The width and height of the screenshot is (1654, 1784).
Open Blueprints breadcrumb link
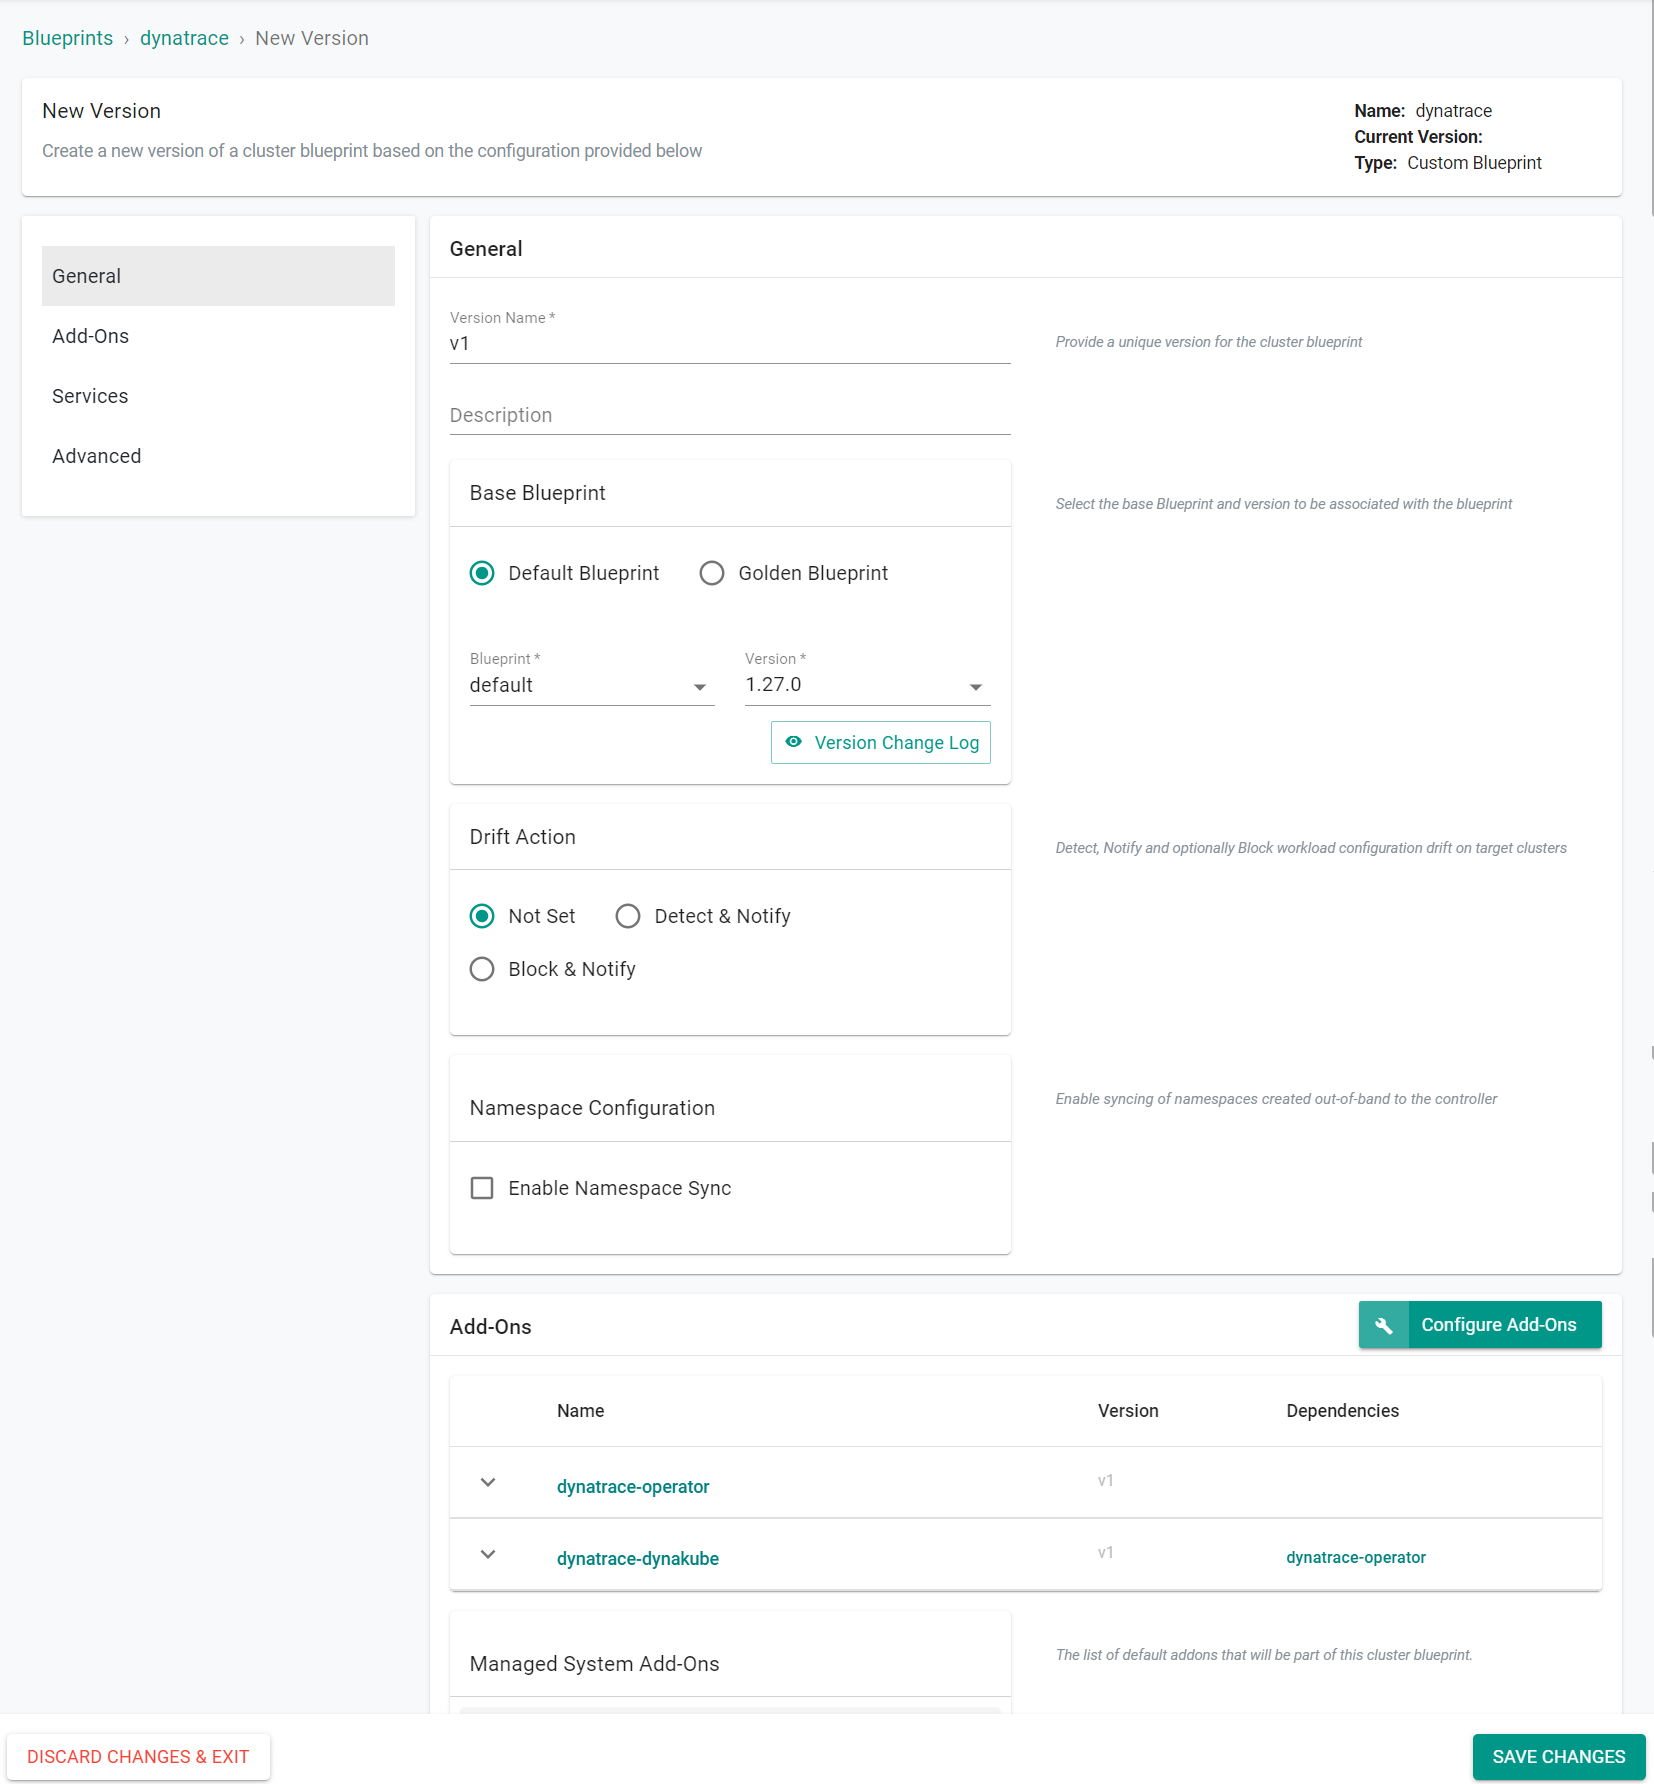click(x=68, y=38)
